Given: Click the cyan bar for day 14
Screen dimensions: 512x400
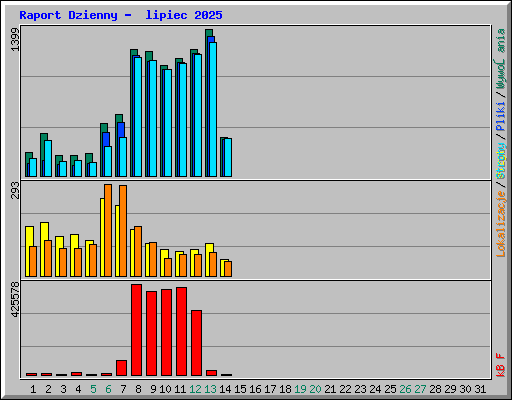Looking at the screenshot, I should (228, 157).
